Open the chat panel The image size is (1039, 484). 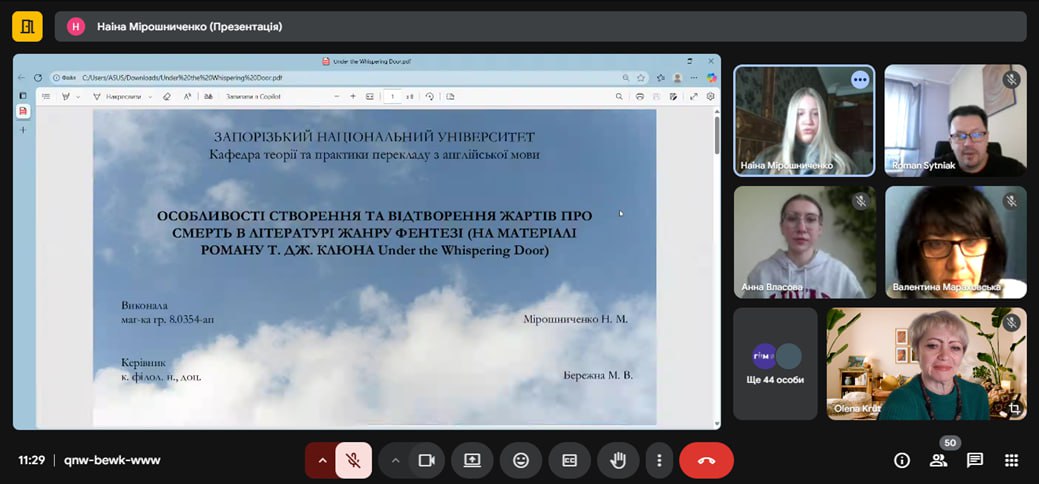[x=975, y=460]
